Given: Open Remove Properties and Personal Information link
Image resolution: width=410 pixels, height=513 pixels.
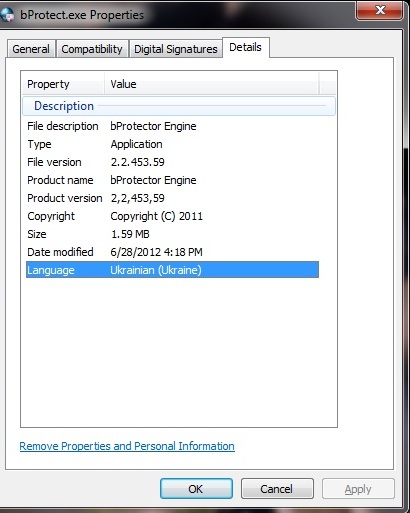Looking at the screenshot, I should point(127,446).
